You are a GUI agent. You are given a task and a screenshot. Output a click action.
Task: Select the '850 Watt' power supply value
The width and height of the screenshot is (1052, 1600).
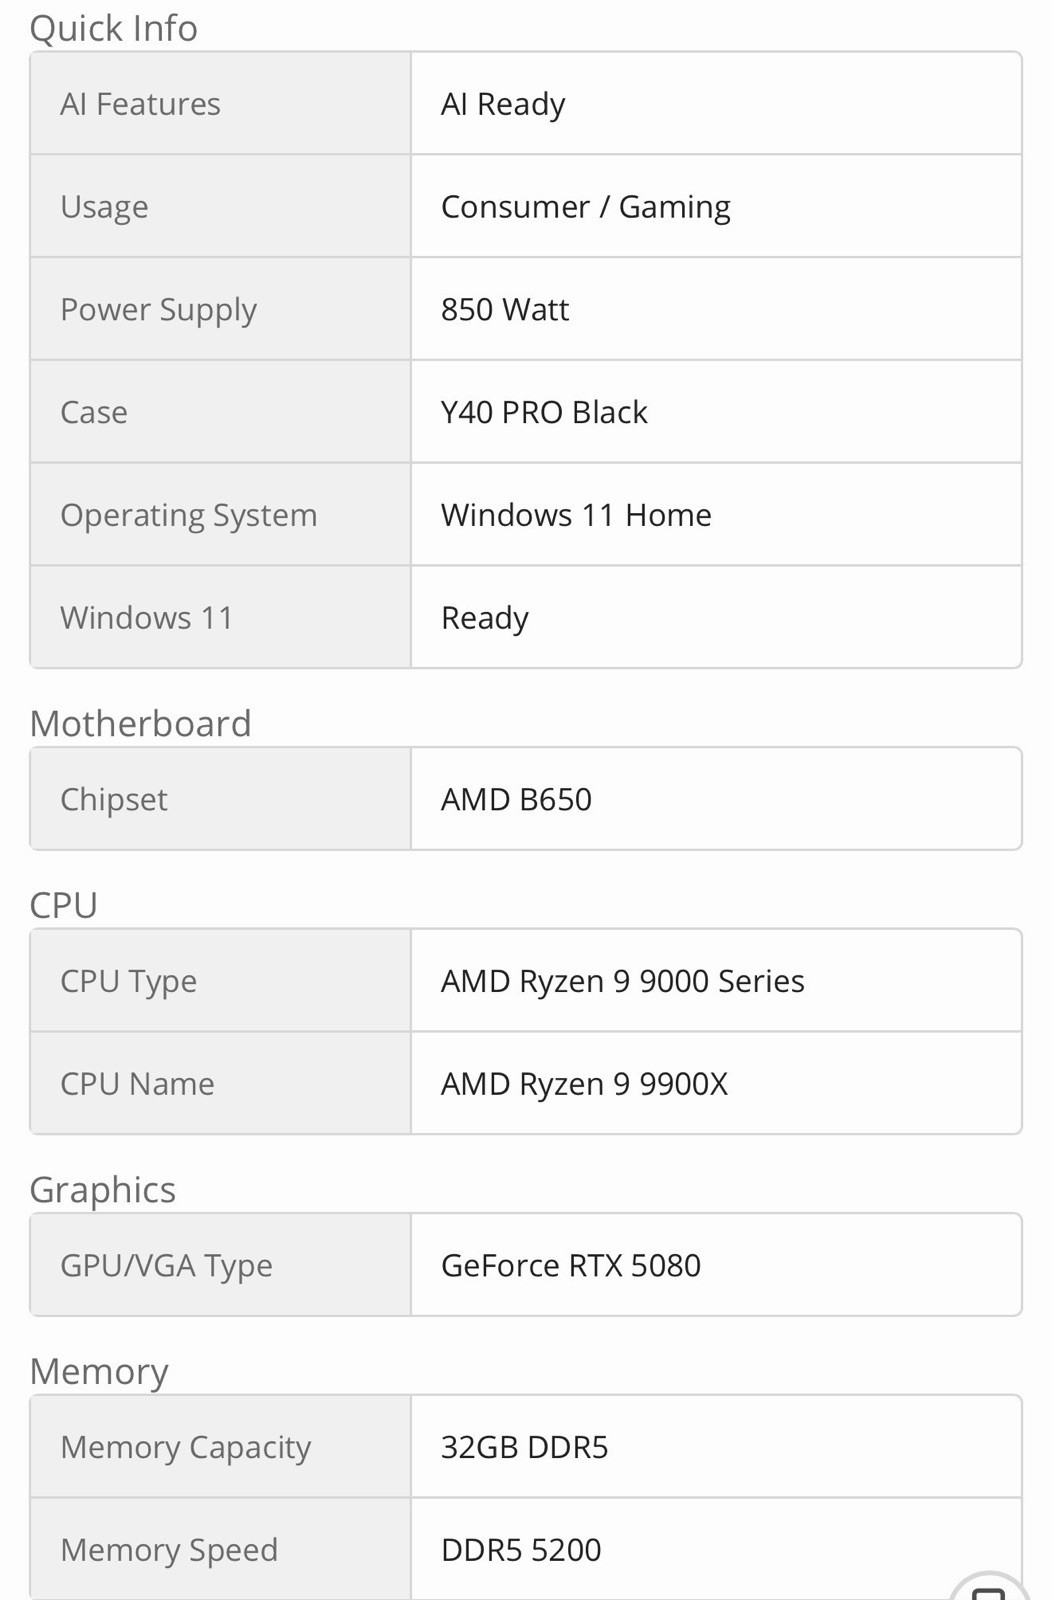pyautogui.click(x=505, y=310)
